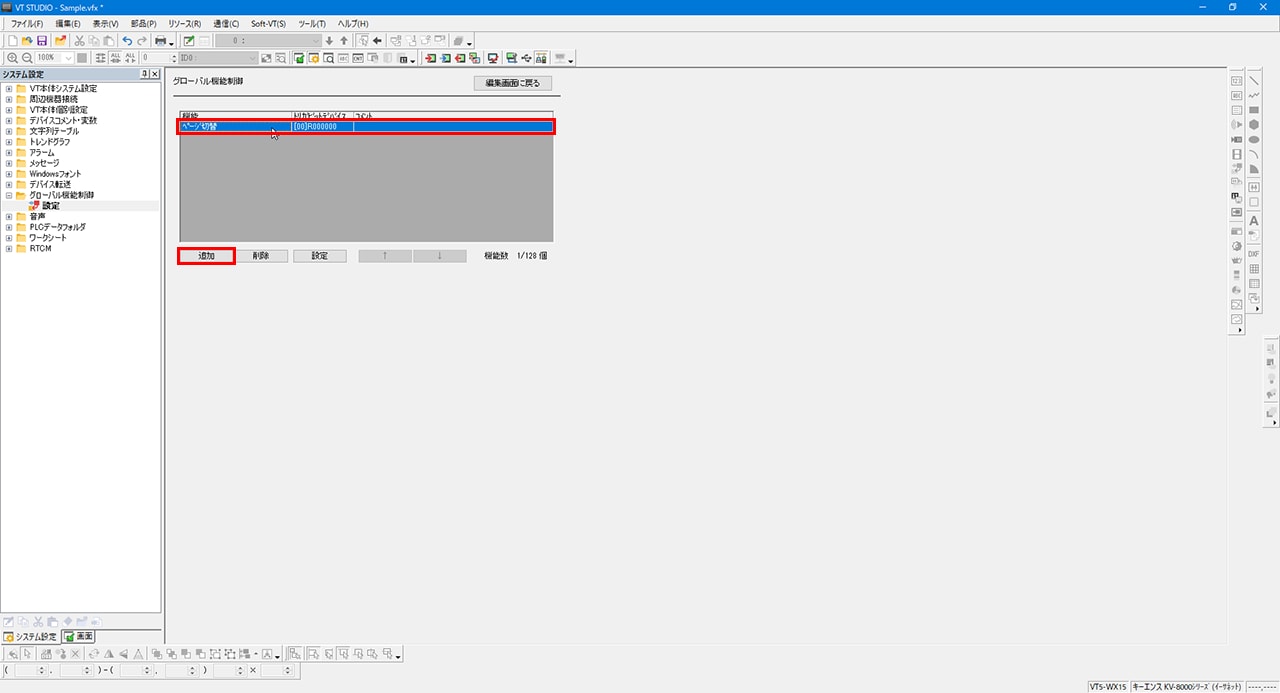Select the text tool 'A' icon
The width and height of the screenshot is (1280, 693).
(1253, 220)
